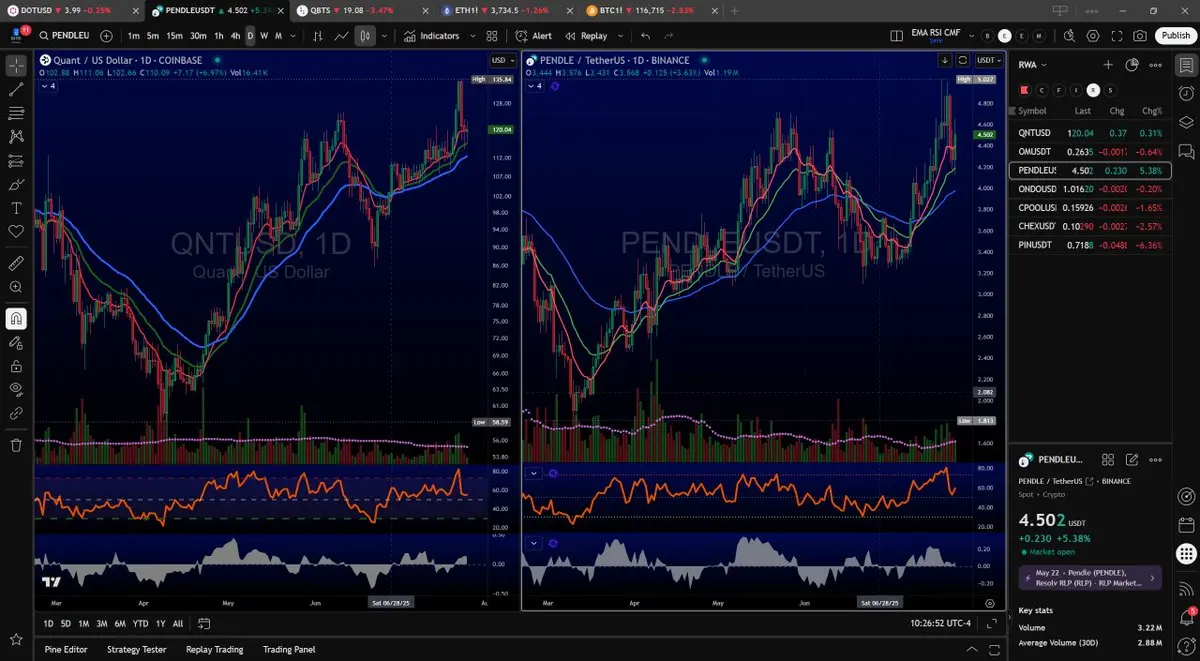Image resolution: width=1200 pixels, height=661 pixels.
Task: Create an Alert
Action: click(x=534, y=36)
